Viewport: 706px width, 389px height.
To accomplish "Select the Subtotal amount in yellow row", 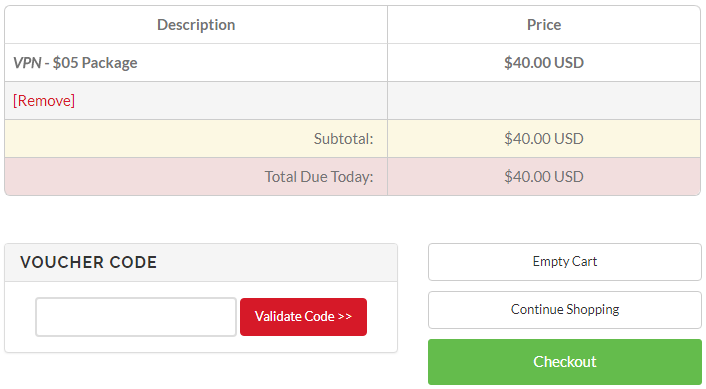I will tap(544, 139).
